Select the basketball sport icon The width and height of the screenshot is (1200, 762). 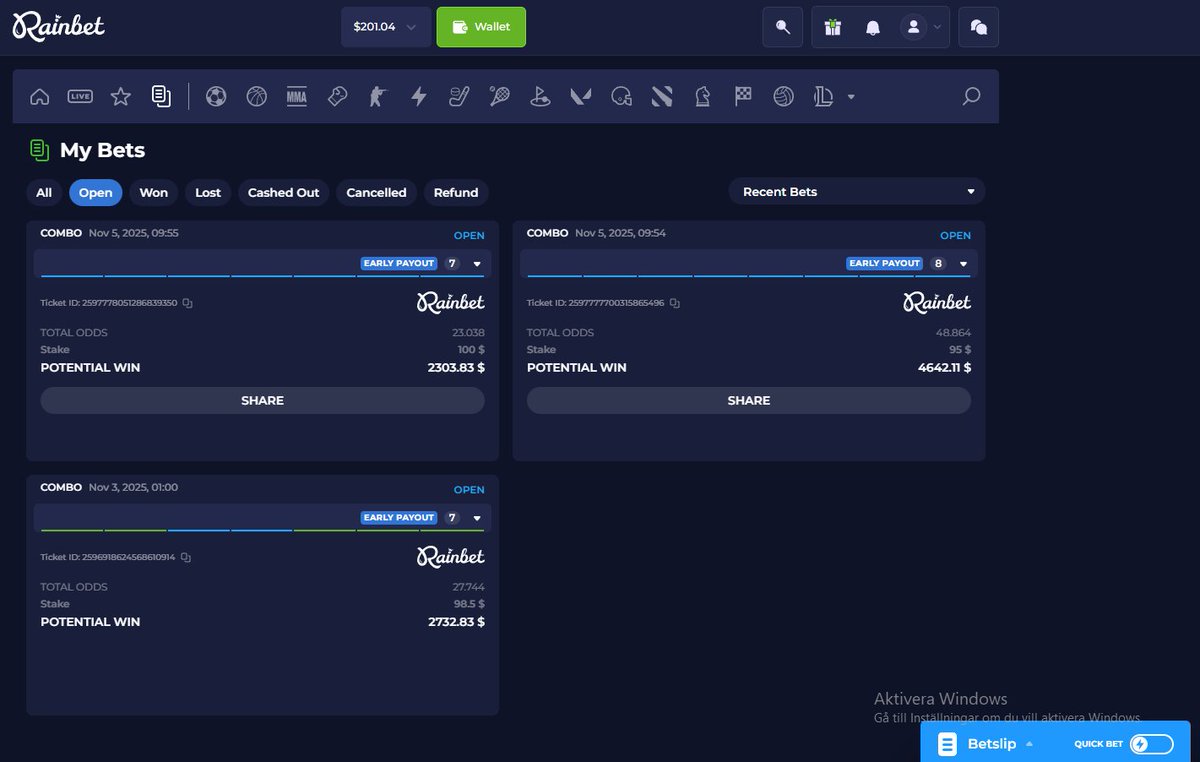click(x=256, y=97)
